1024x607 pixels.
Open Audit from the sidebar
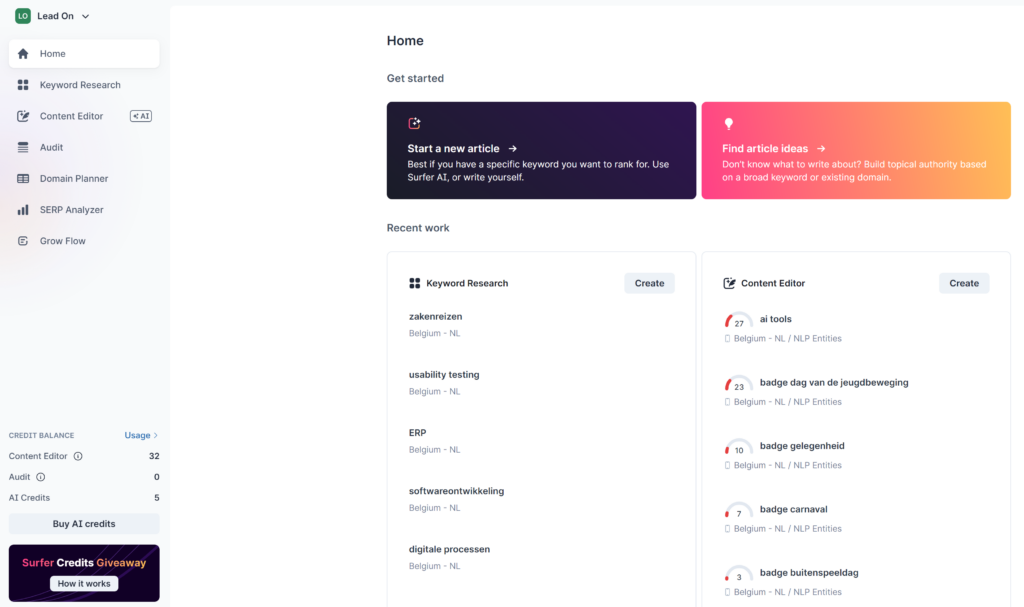(84, 148)
